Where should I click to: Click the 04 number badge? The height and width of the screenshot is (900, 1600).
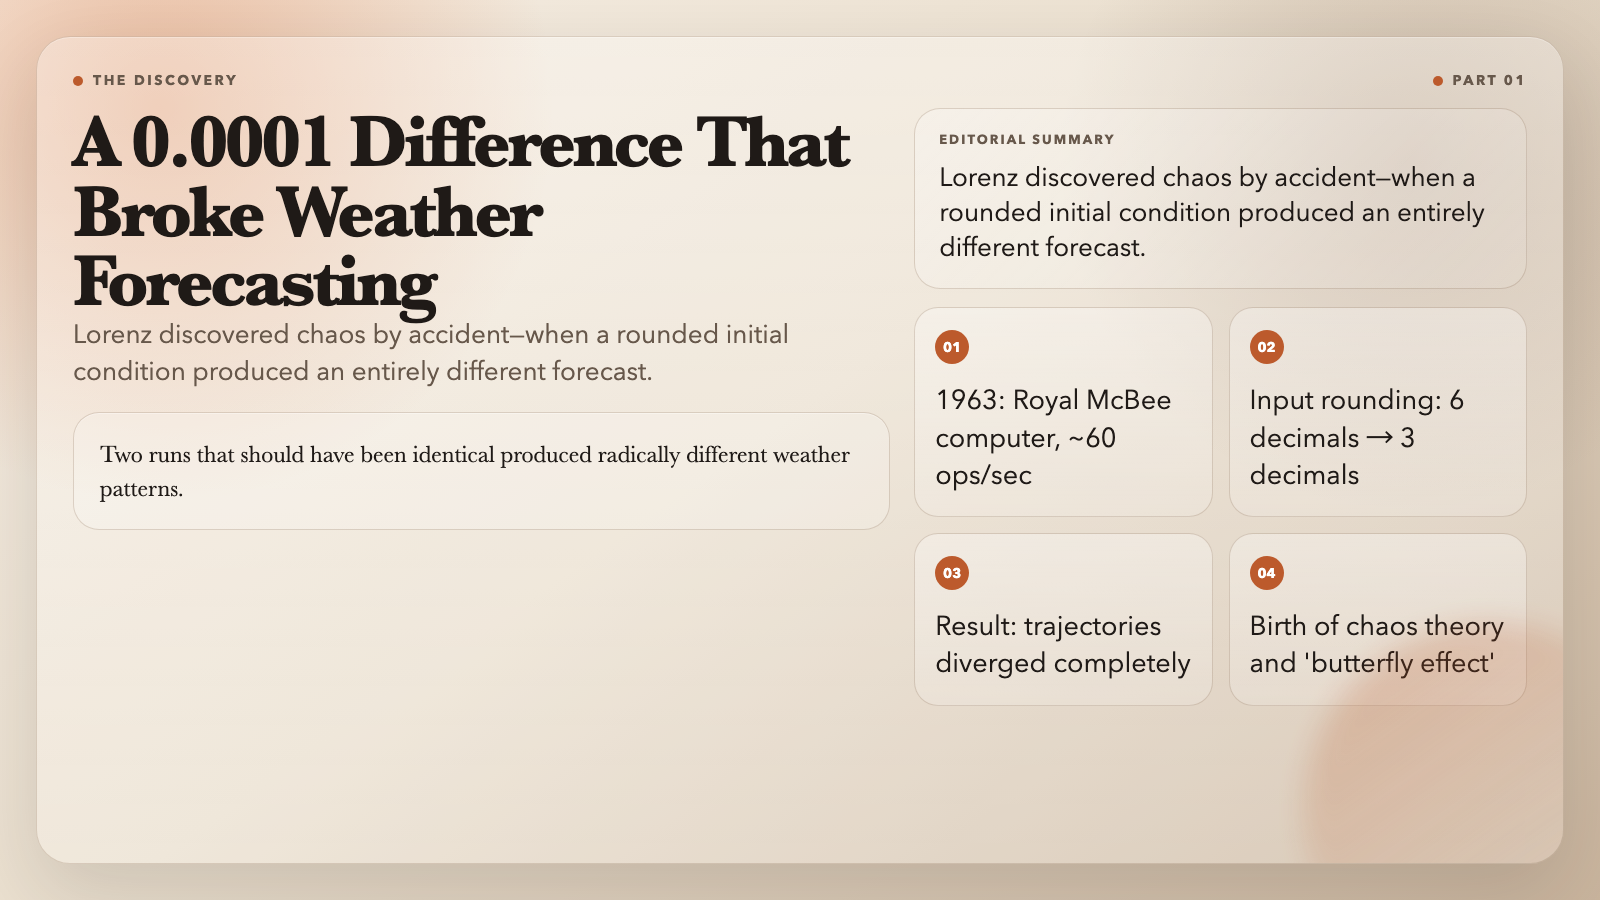click(x=1266, y=573)
